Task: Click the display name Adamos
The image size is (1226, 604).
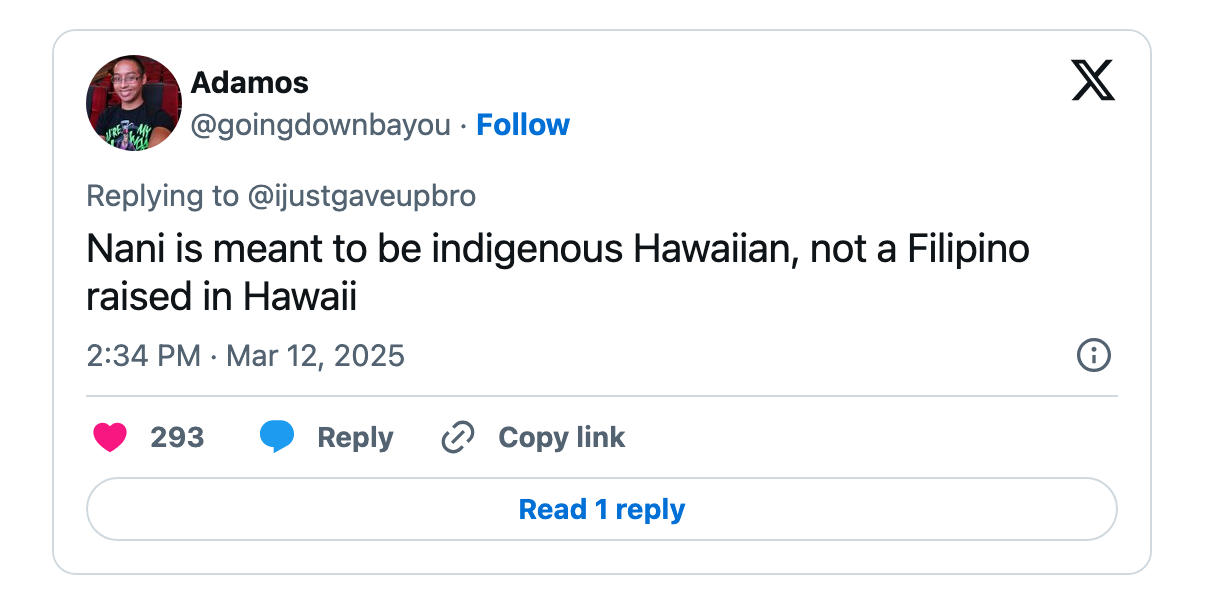Action: [x=248, y=82]
